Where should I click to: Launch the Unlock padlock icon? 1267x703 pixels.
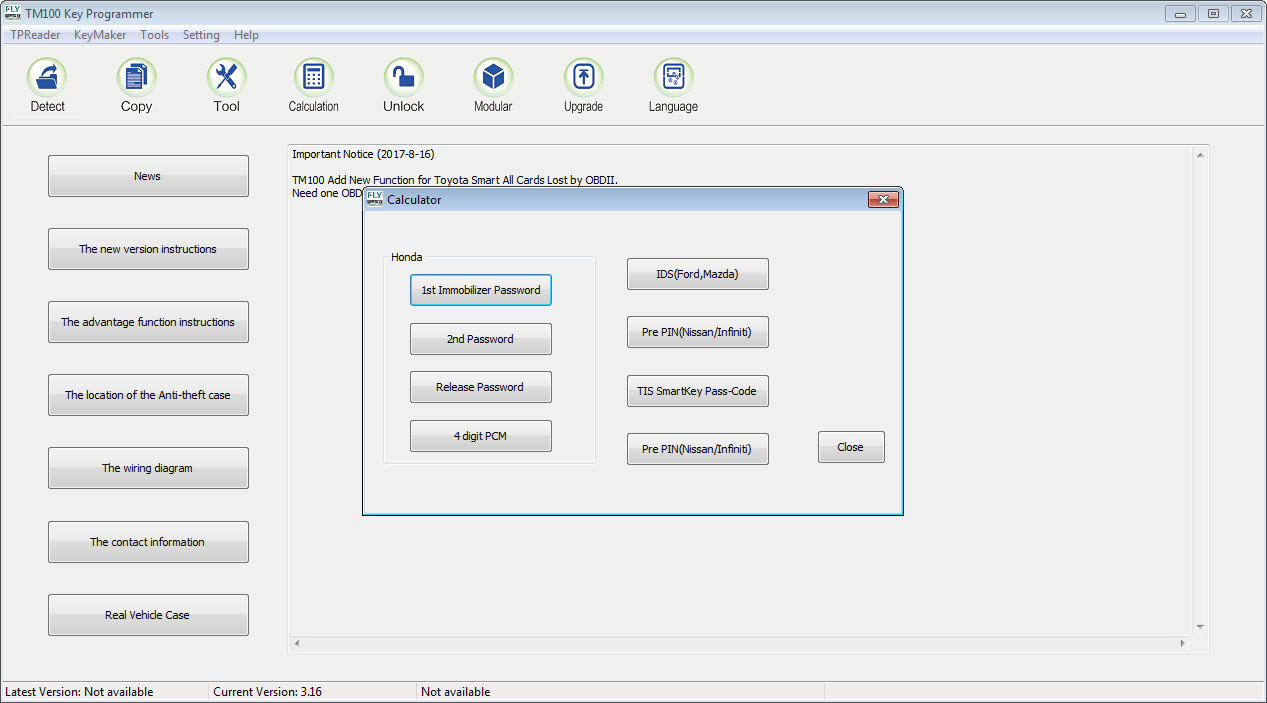(404, 77)
